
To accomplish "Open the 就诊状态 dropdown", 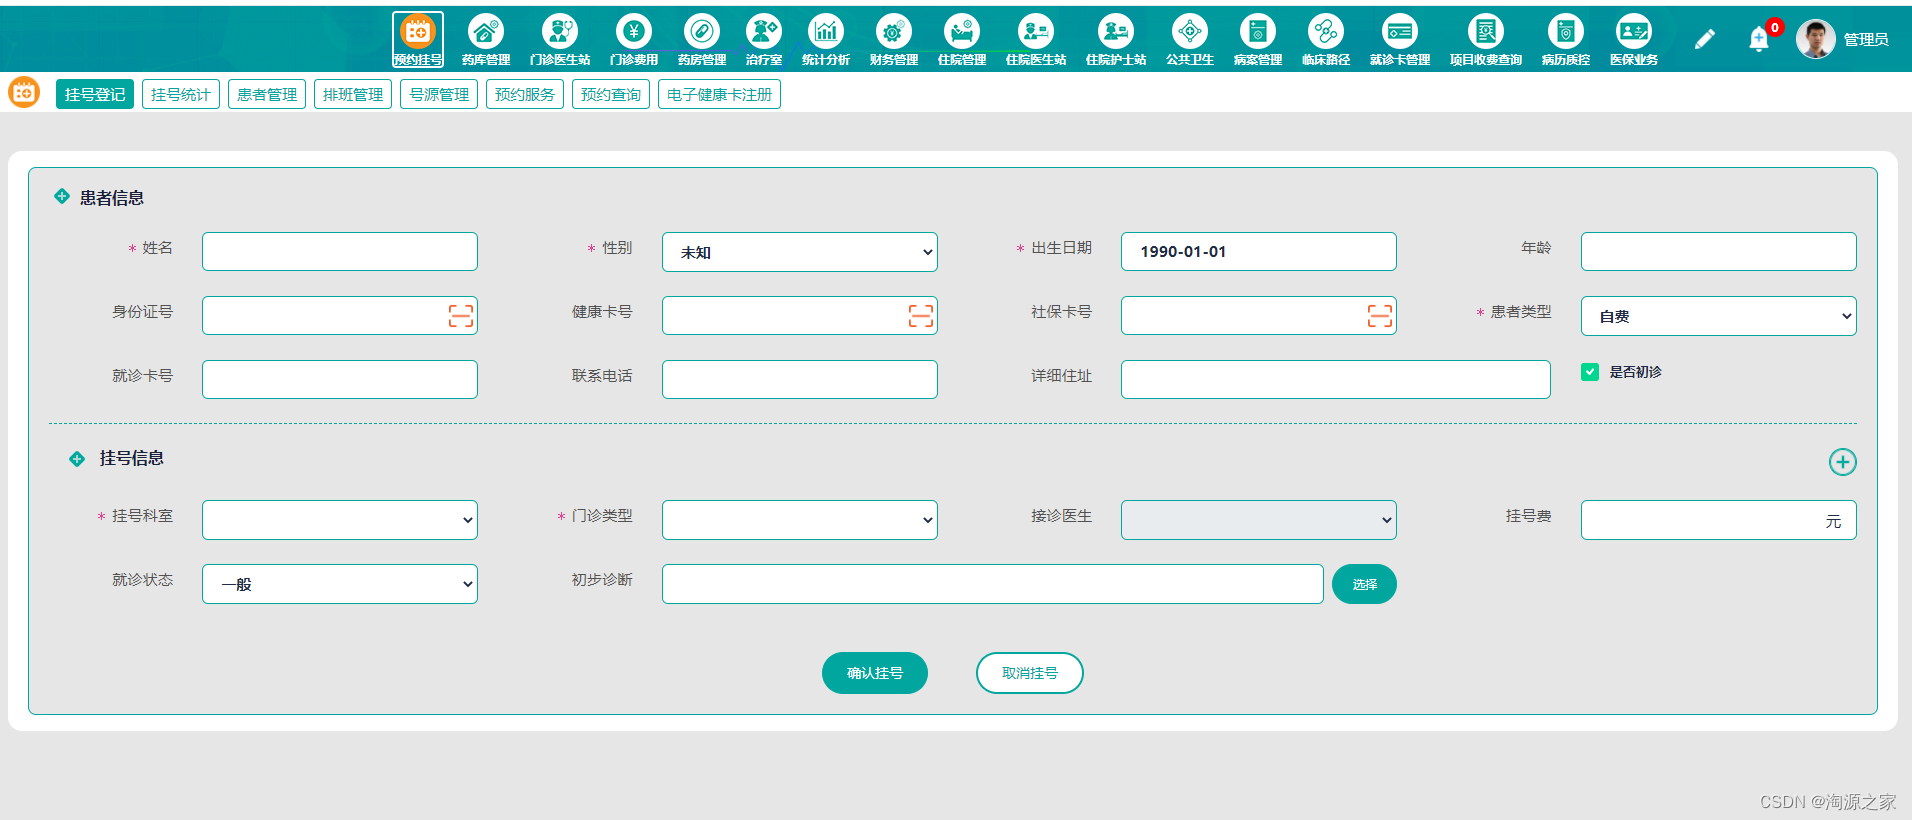I will click(340, 584).
